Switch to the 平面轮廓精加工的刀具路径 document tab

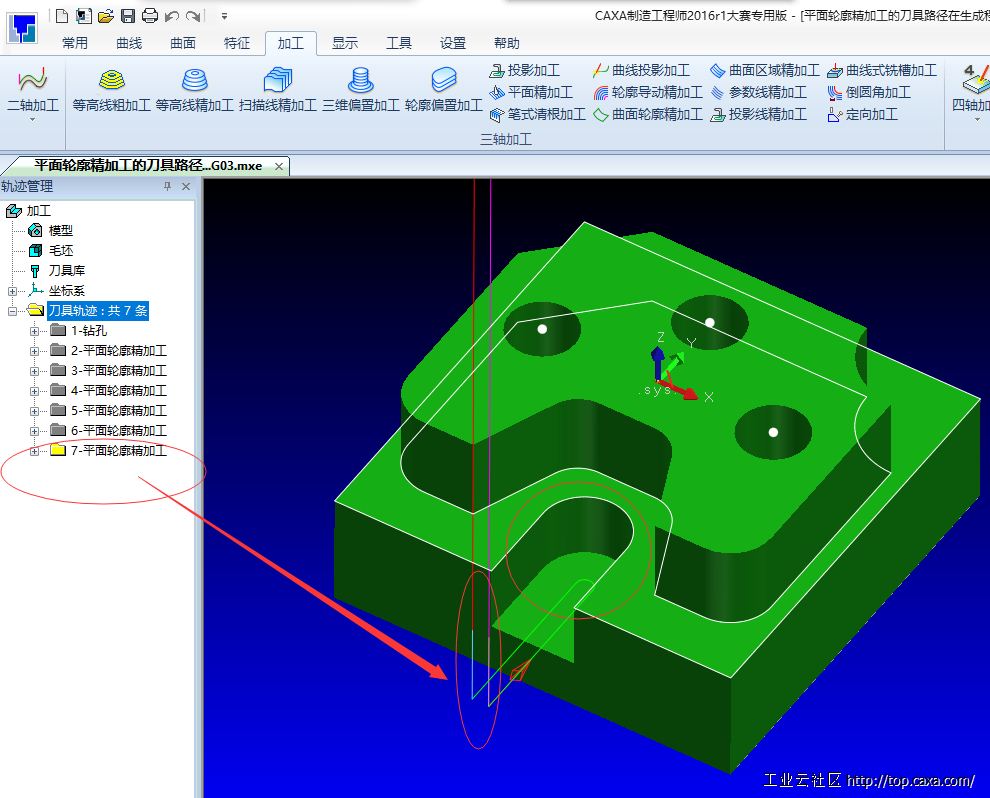point(148,166)
